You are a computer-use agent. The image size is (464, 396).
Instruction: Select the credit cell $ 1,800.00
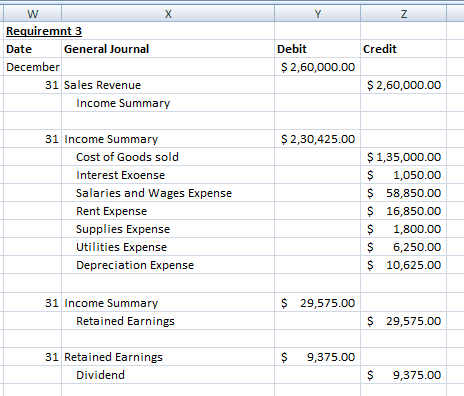[x=404, y=229]
